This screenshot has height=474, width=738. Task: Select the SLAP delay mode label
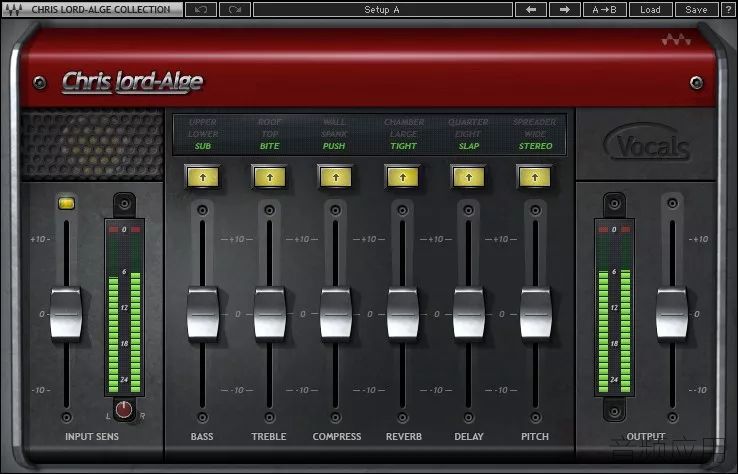[x=469, y=146]
